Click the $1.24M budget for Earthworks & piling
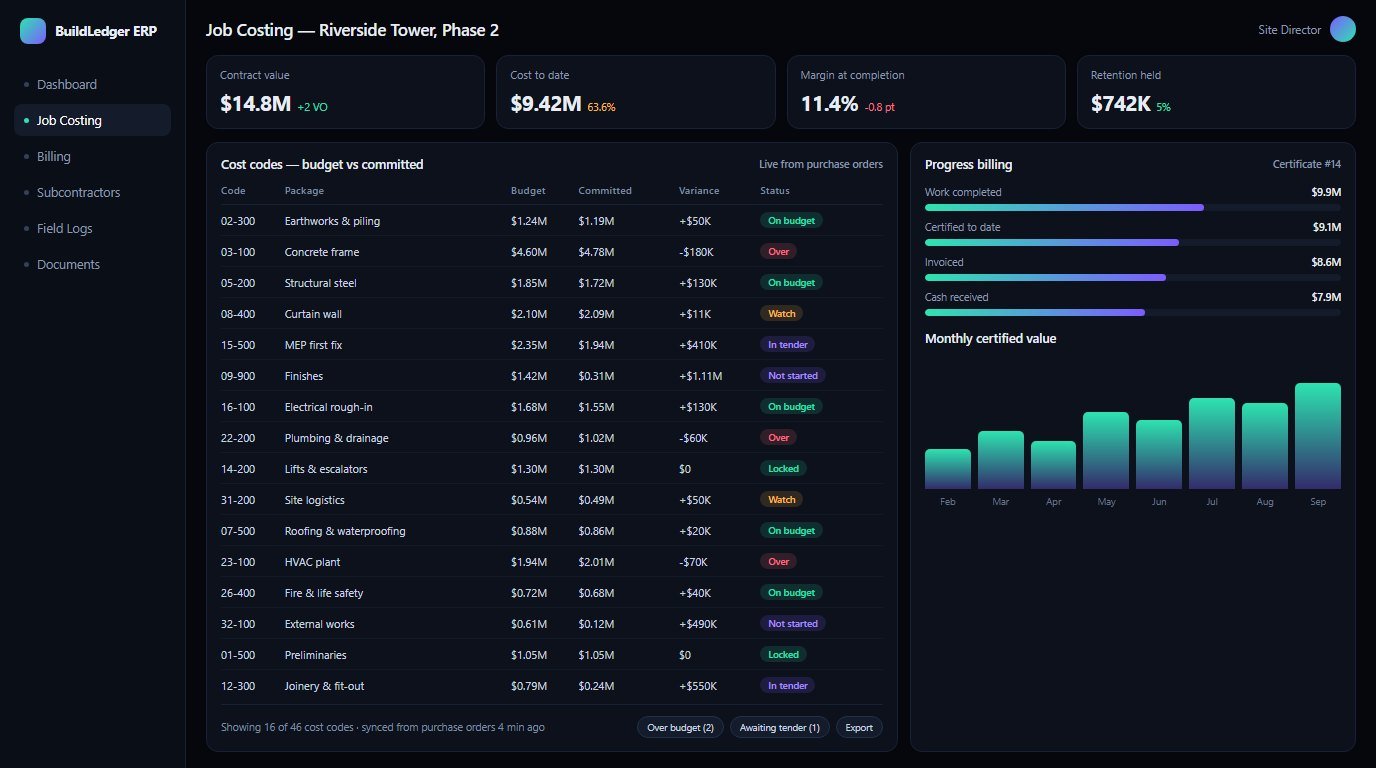This screenshot has height=768, width=1376. [x=529, y=221]
